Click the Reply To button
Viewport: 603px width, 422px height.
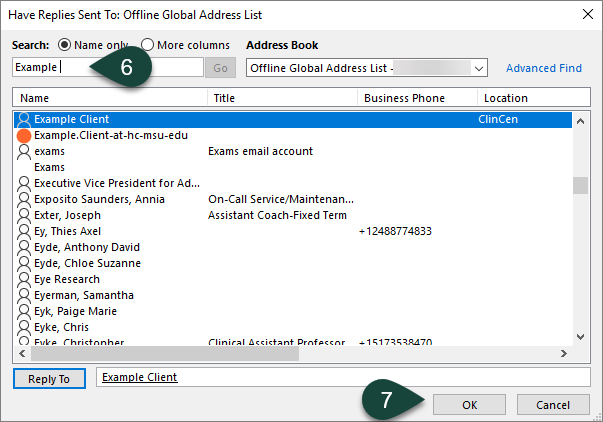click(49, 379)
